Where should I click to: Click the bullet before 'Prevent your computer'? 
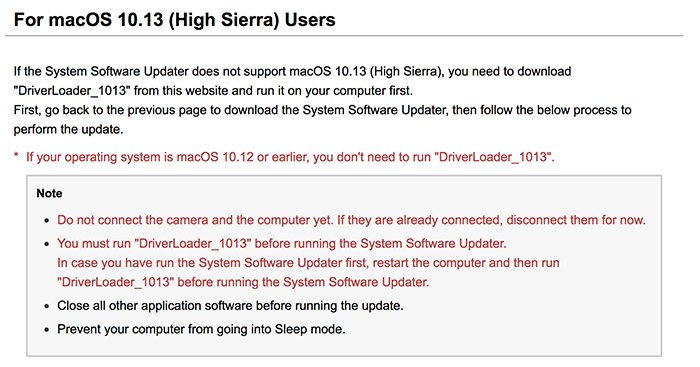pos(46,330)
